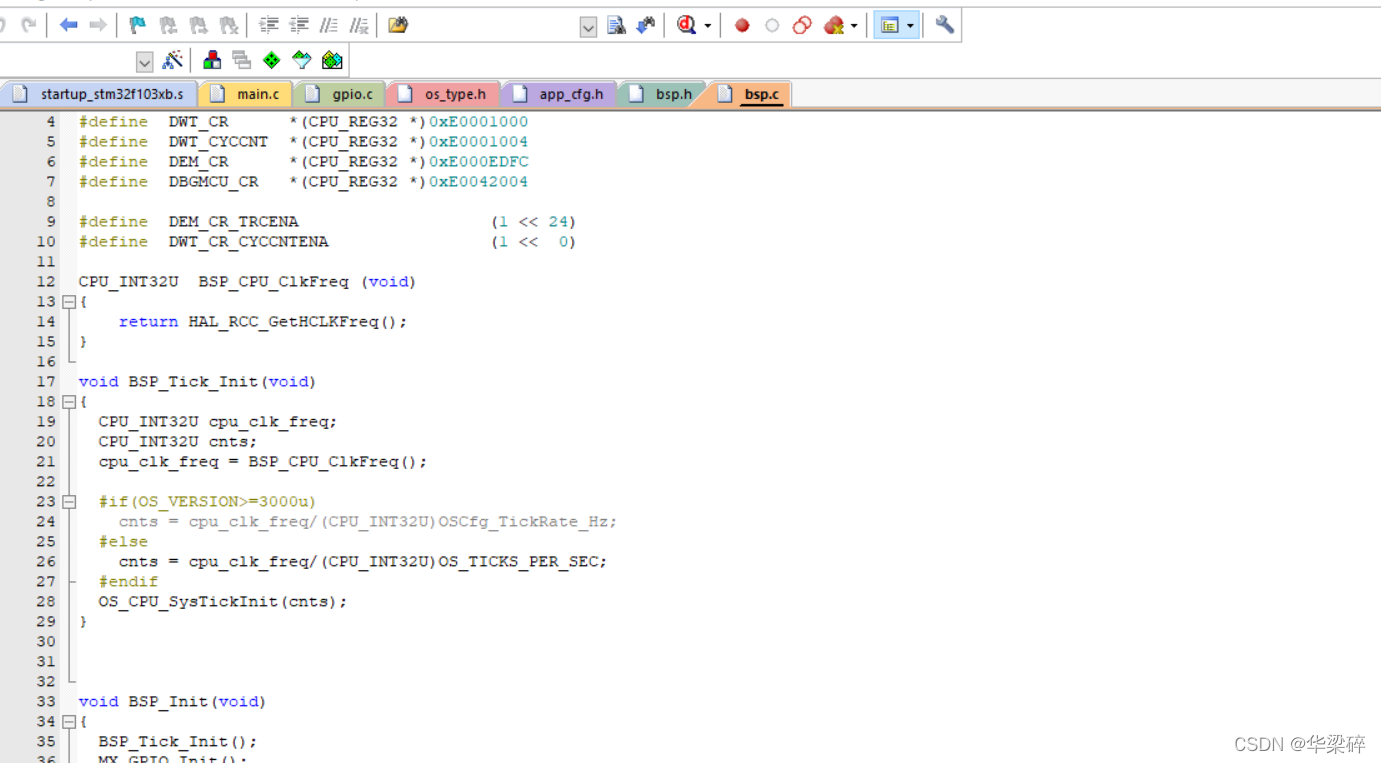This screenshot has height=763, width=1381.
Task: Unindent the selected lines
Action: pos(298,25)
